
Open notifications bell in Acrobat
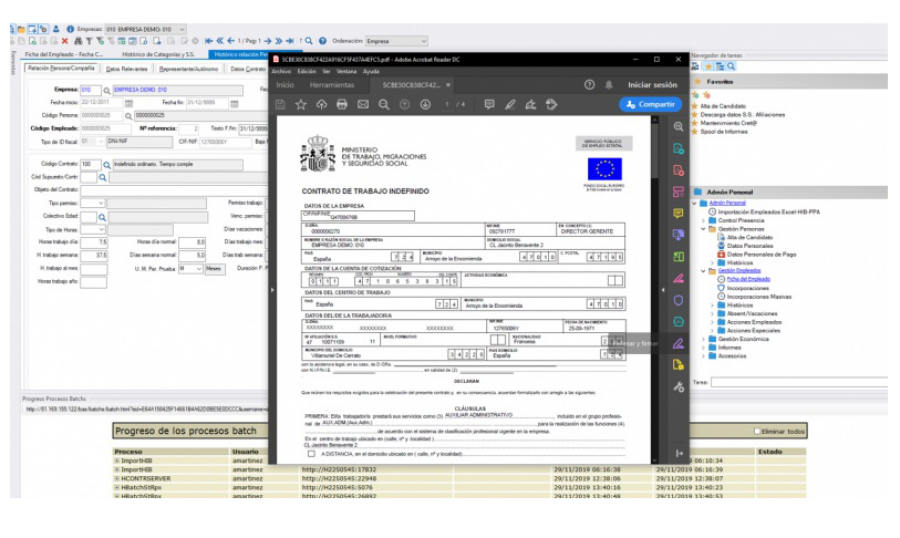click(609, 84)
